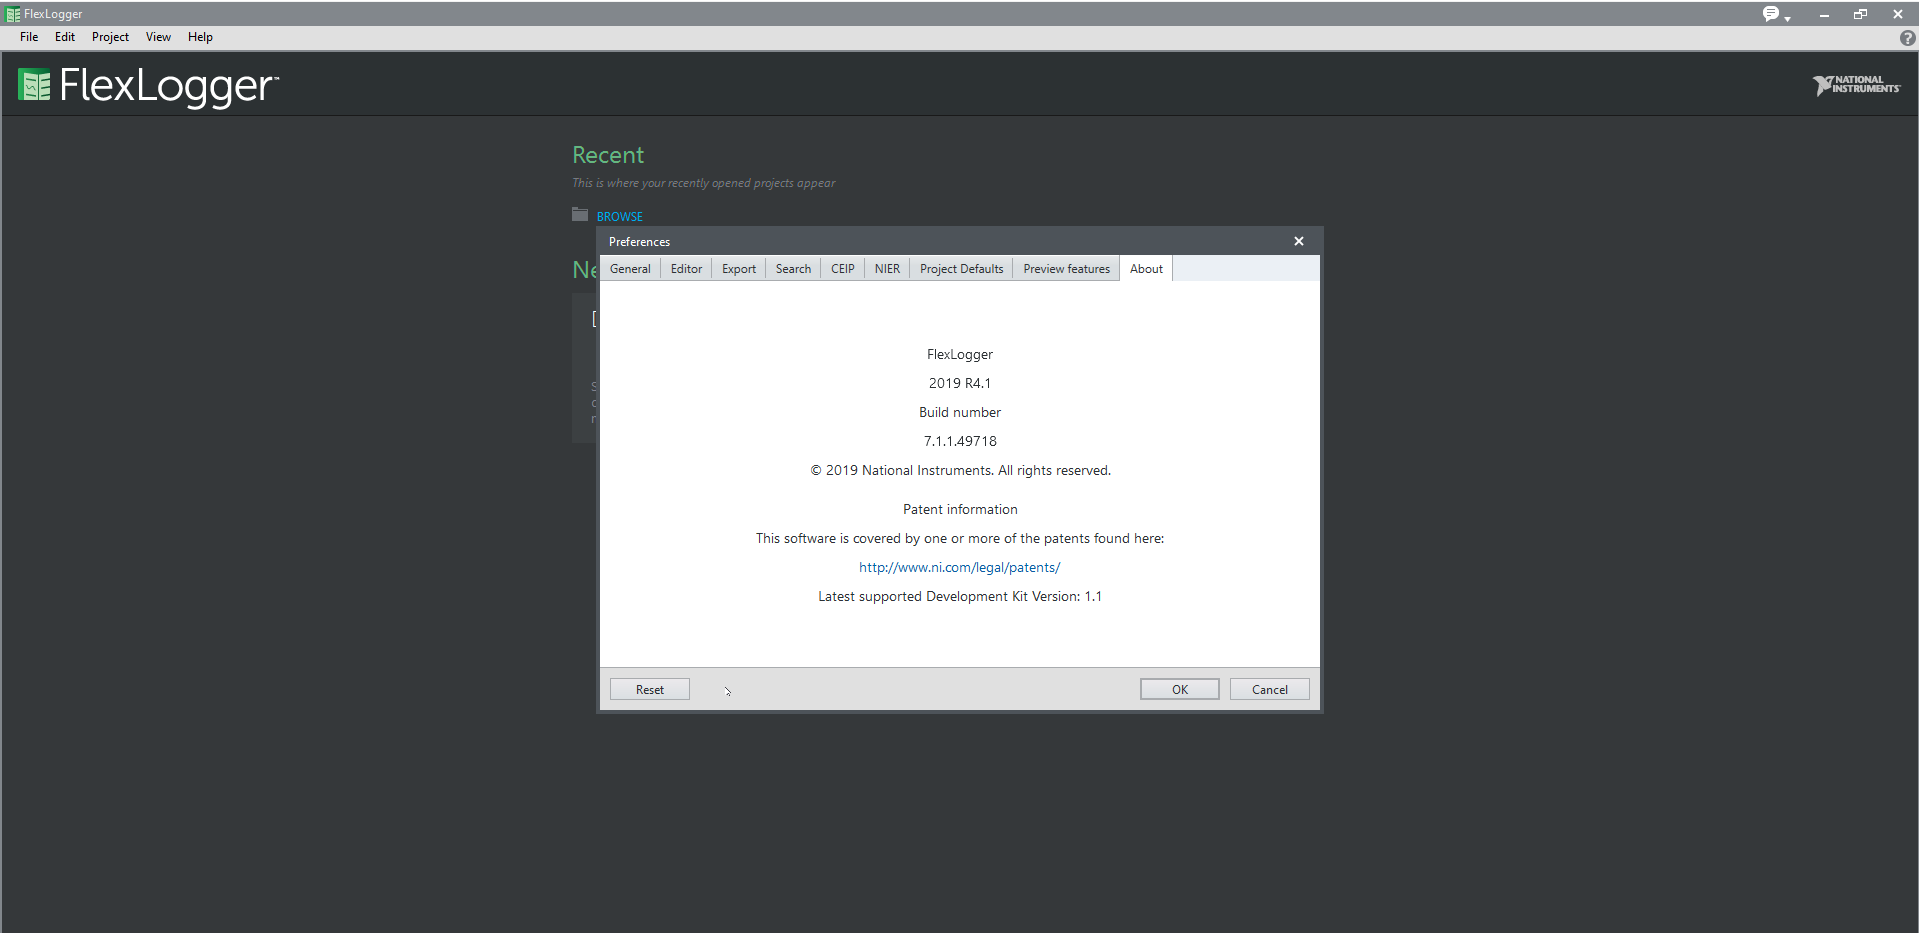Click the Preferences dialog title
The width and height of the screenshot is (1919, 933).
[x=639, y=242]
